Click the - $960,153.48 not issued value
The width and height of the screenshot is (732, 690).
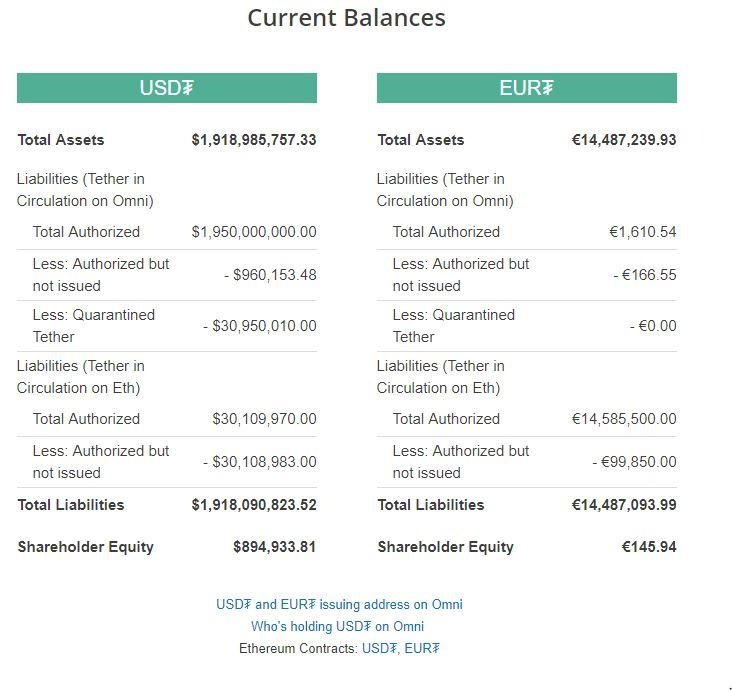[270, 275]
